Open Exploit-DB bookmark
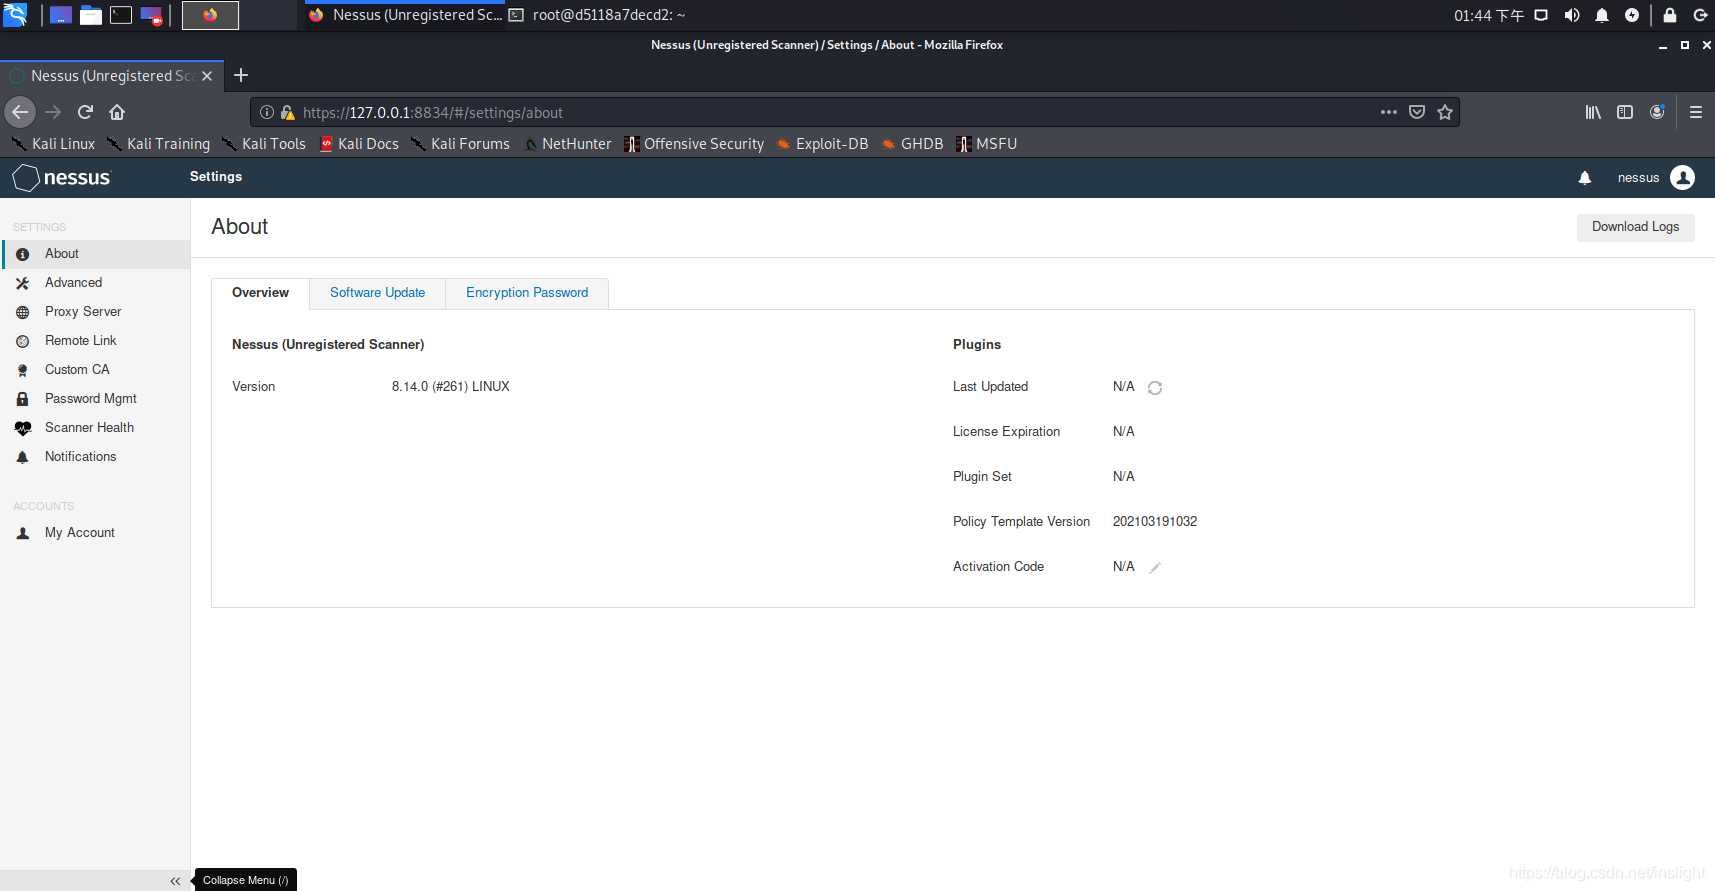This screenshot has height=891, width=1715. [x=822, y=144]
